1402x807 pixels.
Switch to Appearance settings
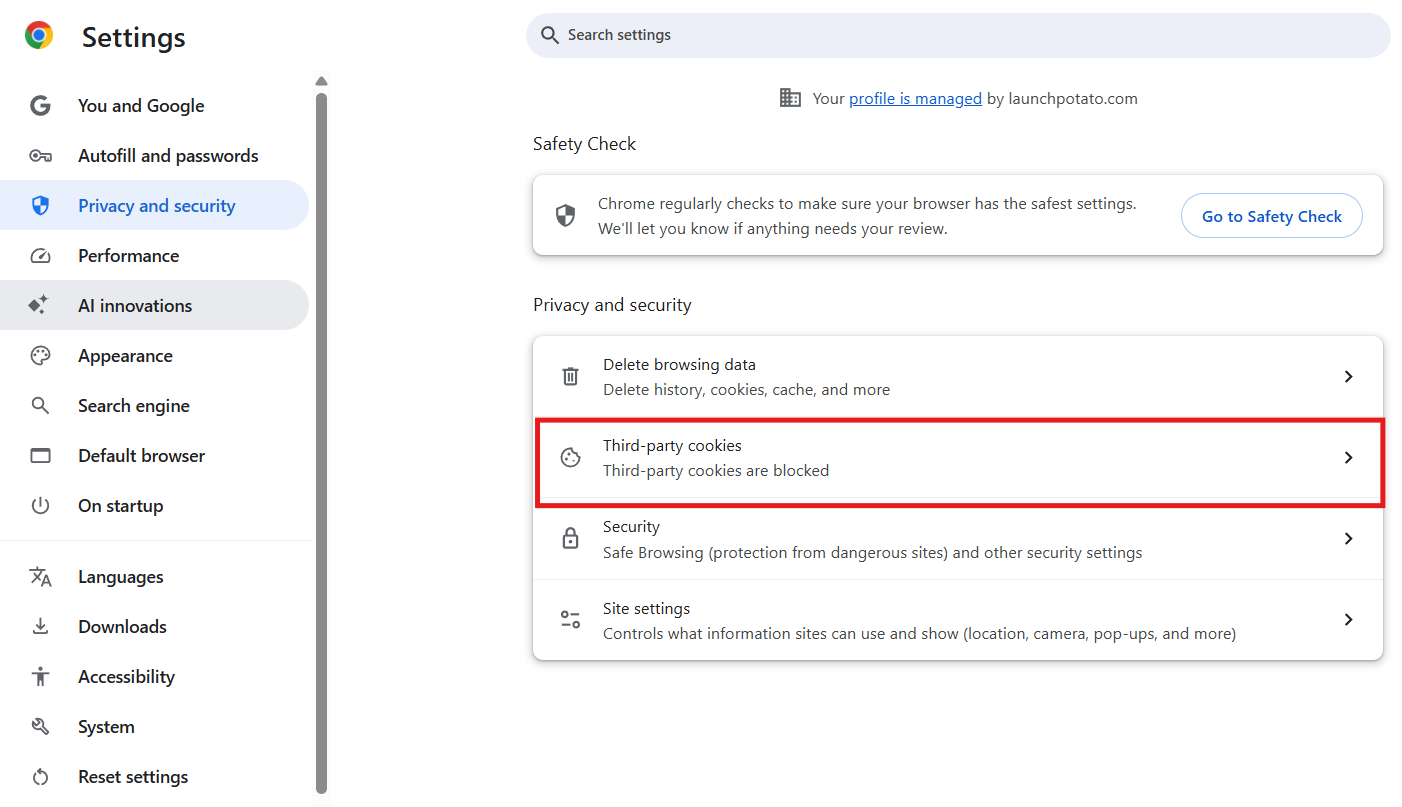154,356
